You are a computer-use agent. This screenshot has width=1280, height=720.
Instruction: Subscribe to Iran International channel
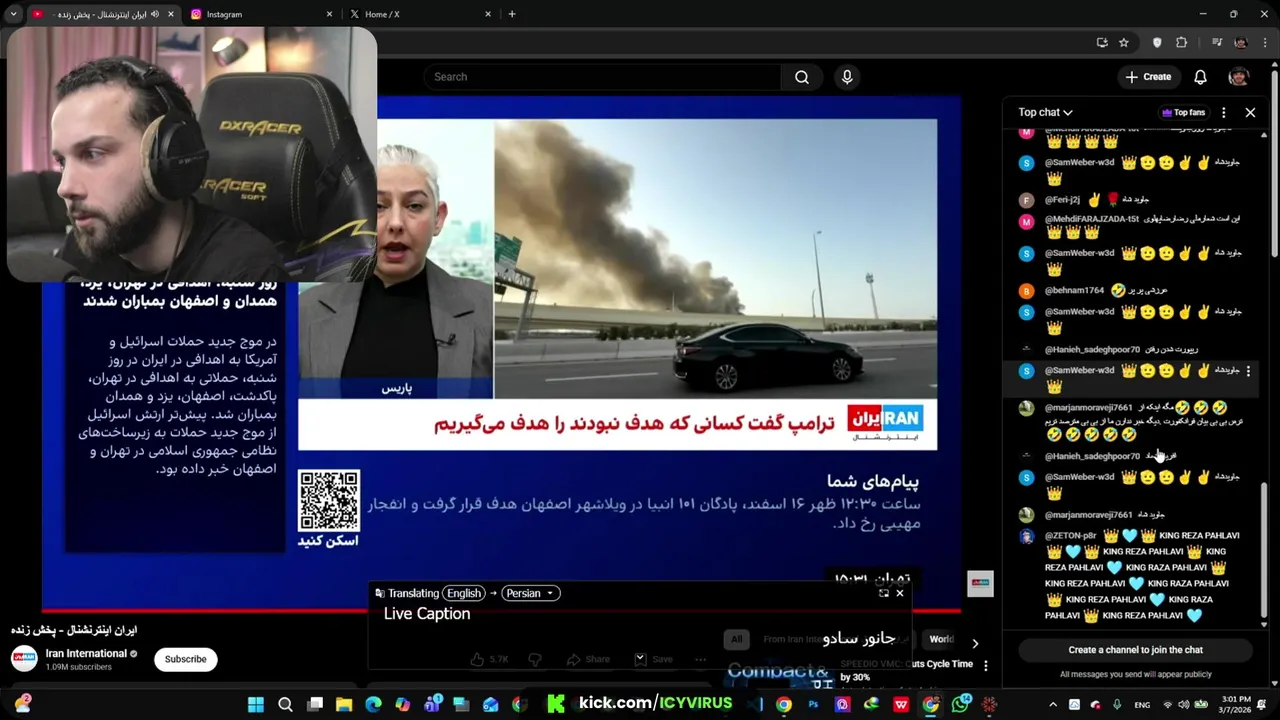coord(186,659)
